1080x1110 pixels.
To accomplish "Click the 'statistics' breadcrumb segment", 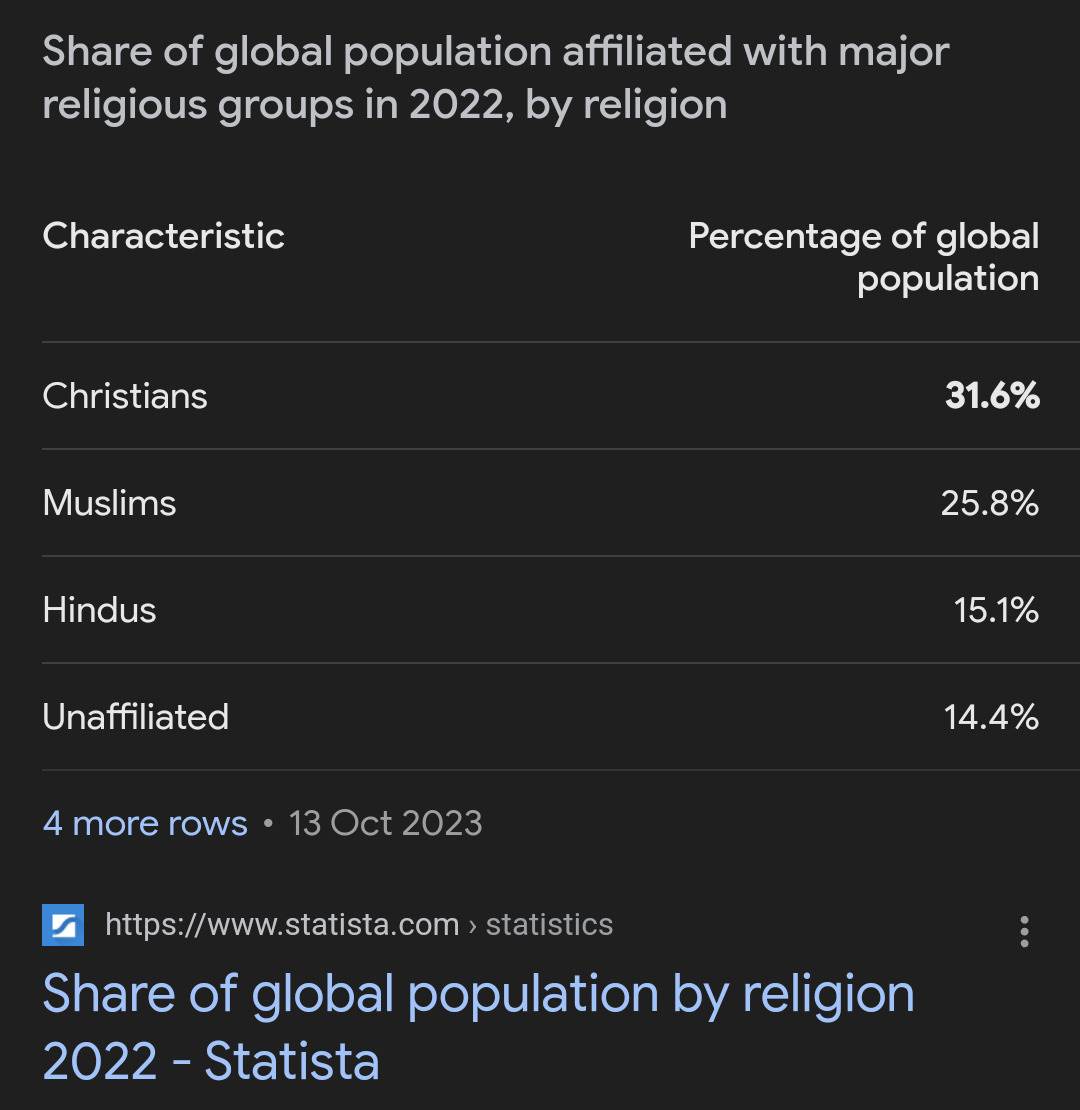I will pos(549,925).
